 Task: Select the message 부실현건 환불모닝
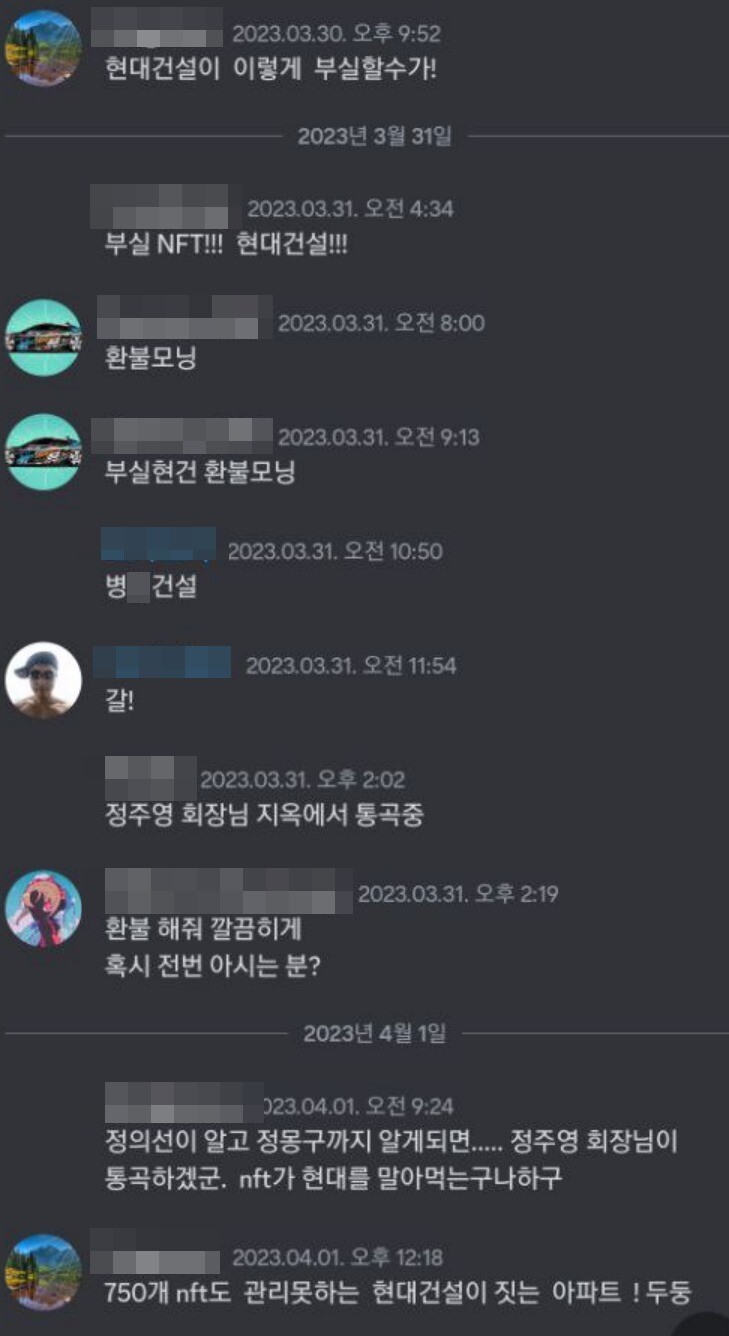(x=200, y=472)
